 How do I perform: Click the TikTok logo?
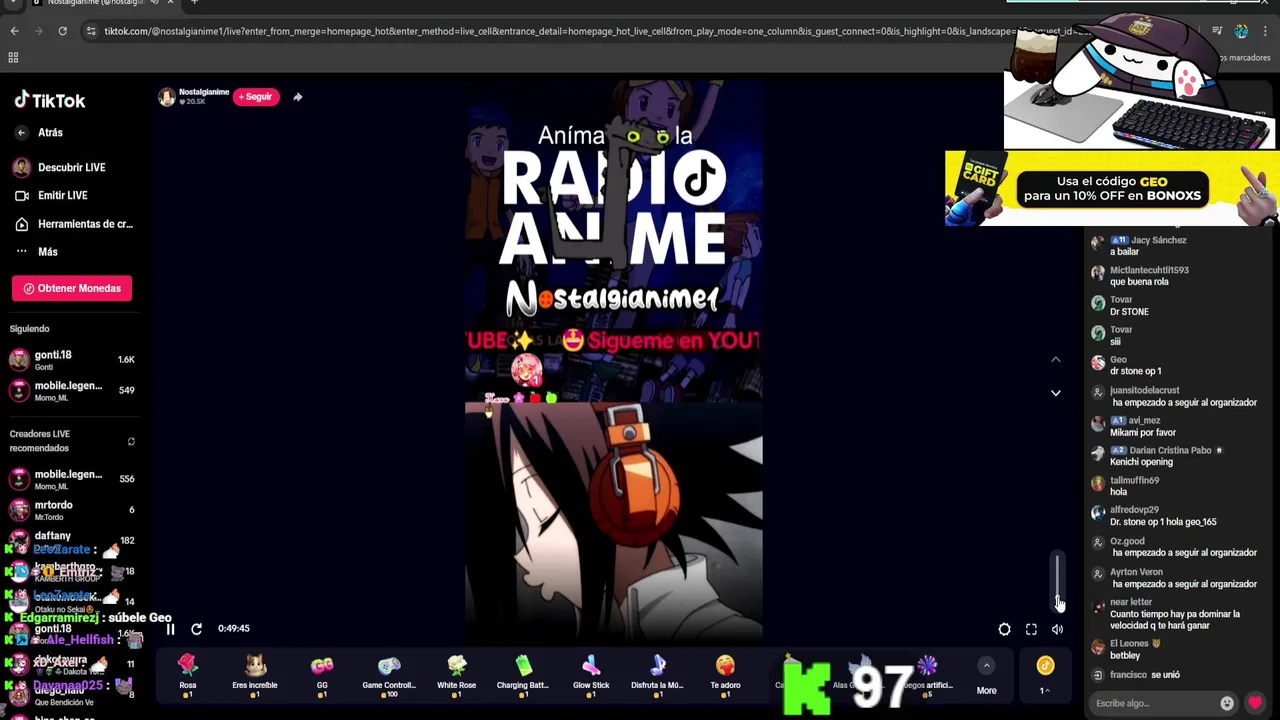[x=50, y=100]
